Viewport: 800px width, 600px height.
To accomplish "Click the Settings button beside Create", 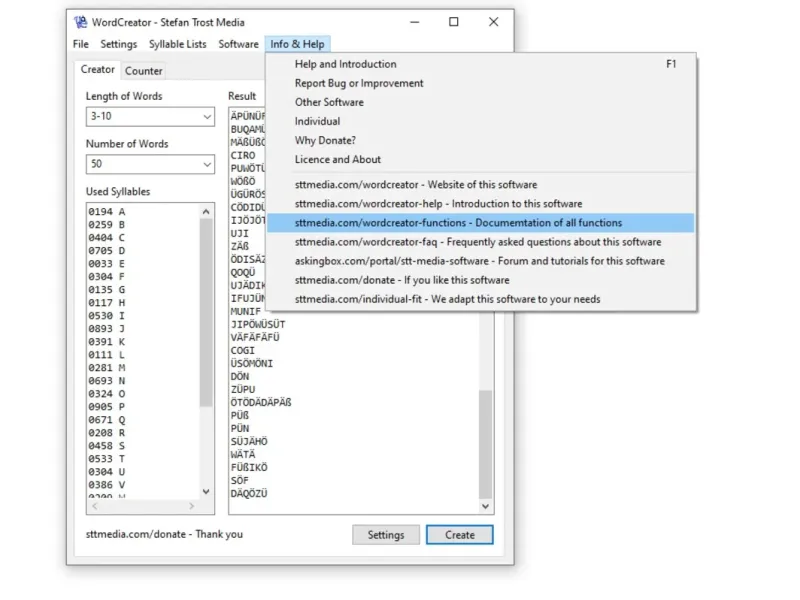I will (x=386, y=535).
